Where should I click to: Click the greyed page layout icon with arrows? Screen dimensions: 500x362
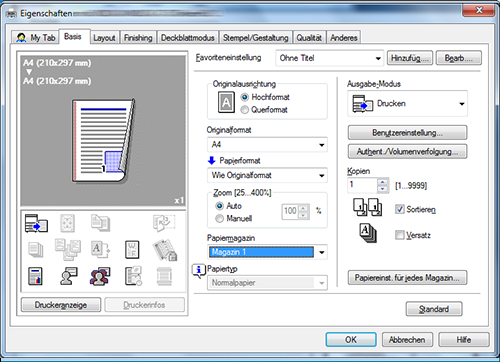(67, 223)
